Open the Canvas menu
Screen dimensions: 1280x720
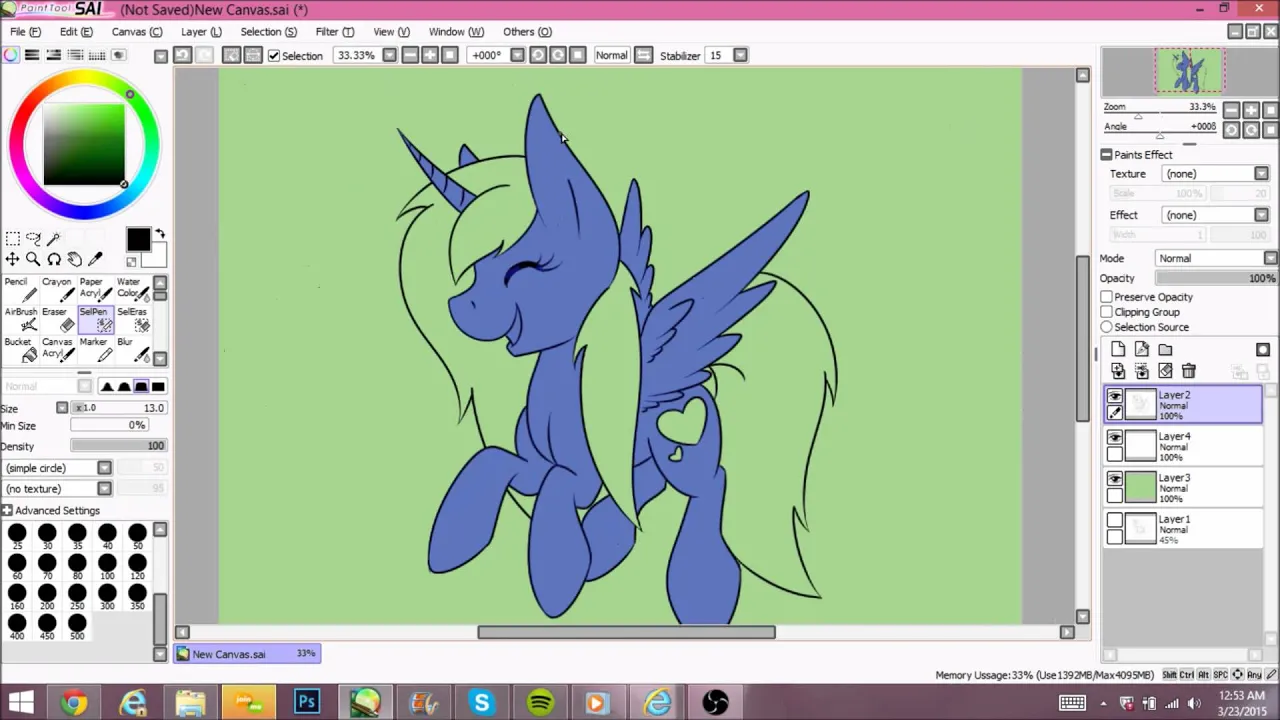137,32
